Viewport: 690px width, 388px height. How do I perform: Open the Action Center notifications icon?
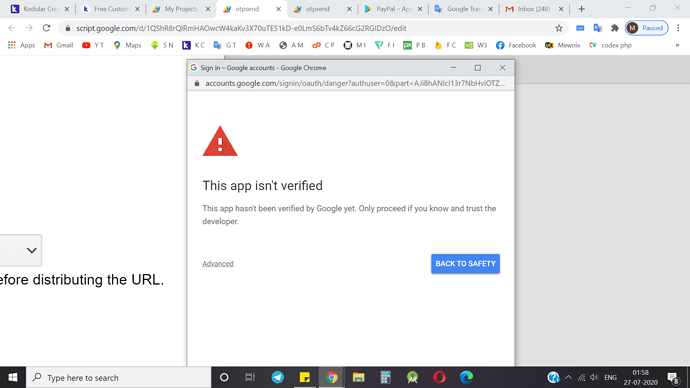673,377
